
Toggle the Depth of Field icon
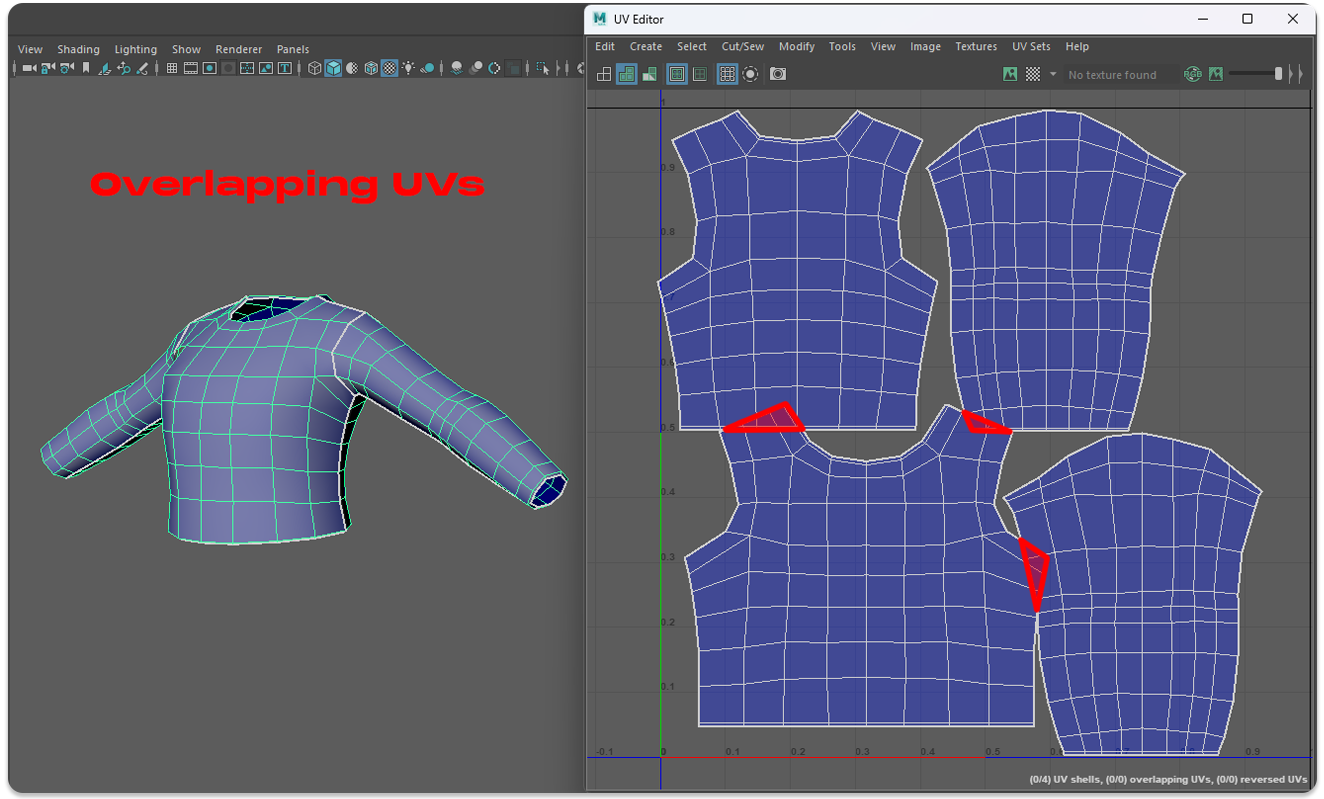514,68
